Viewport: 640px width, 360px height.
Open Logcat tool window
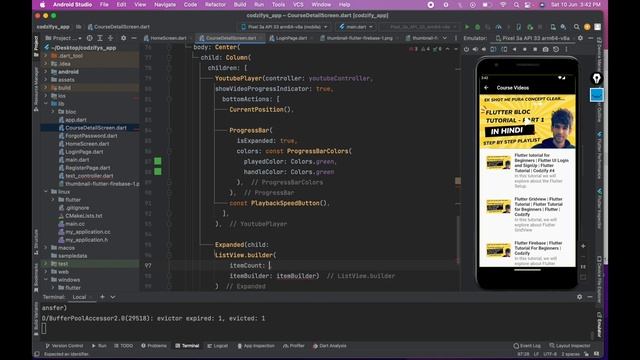click(x=218, y=346)
